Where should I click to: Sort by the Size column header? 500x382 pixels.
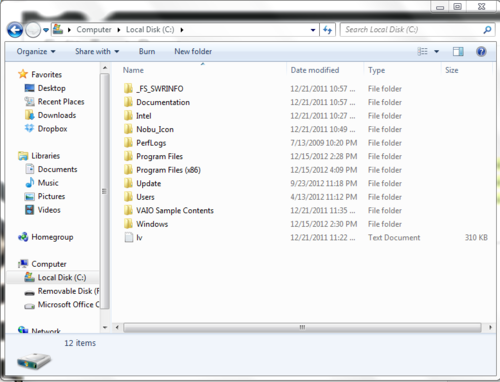click(x=452, y=70)
